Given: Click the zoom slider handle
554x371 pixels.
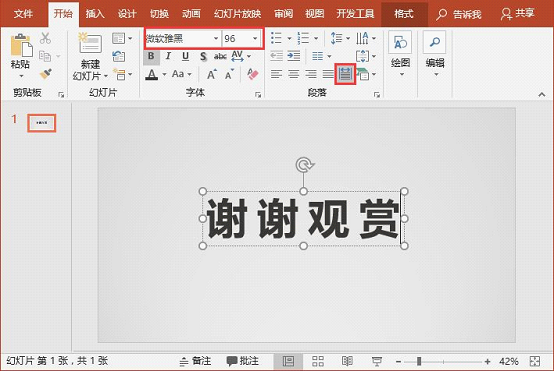Looking at the screenshot, I should [x=419, y=361].
